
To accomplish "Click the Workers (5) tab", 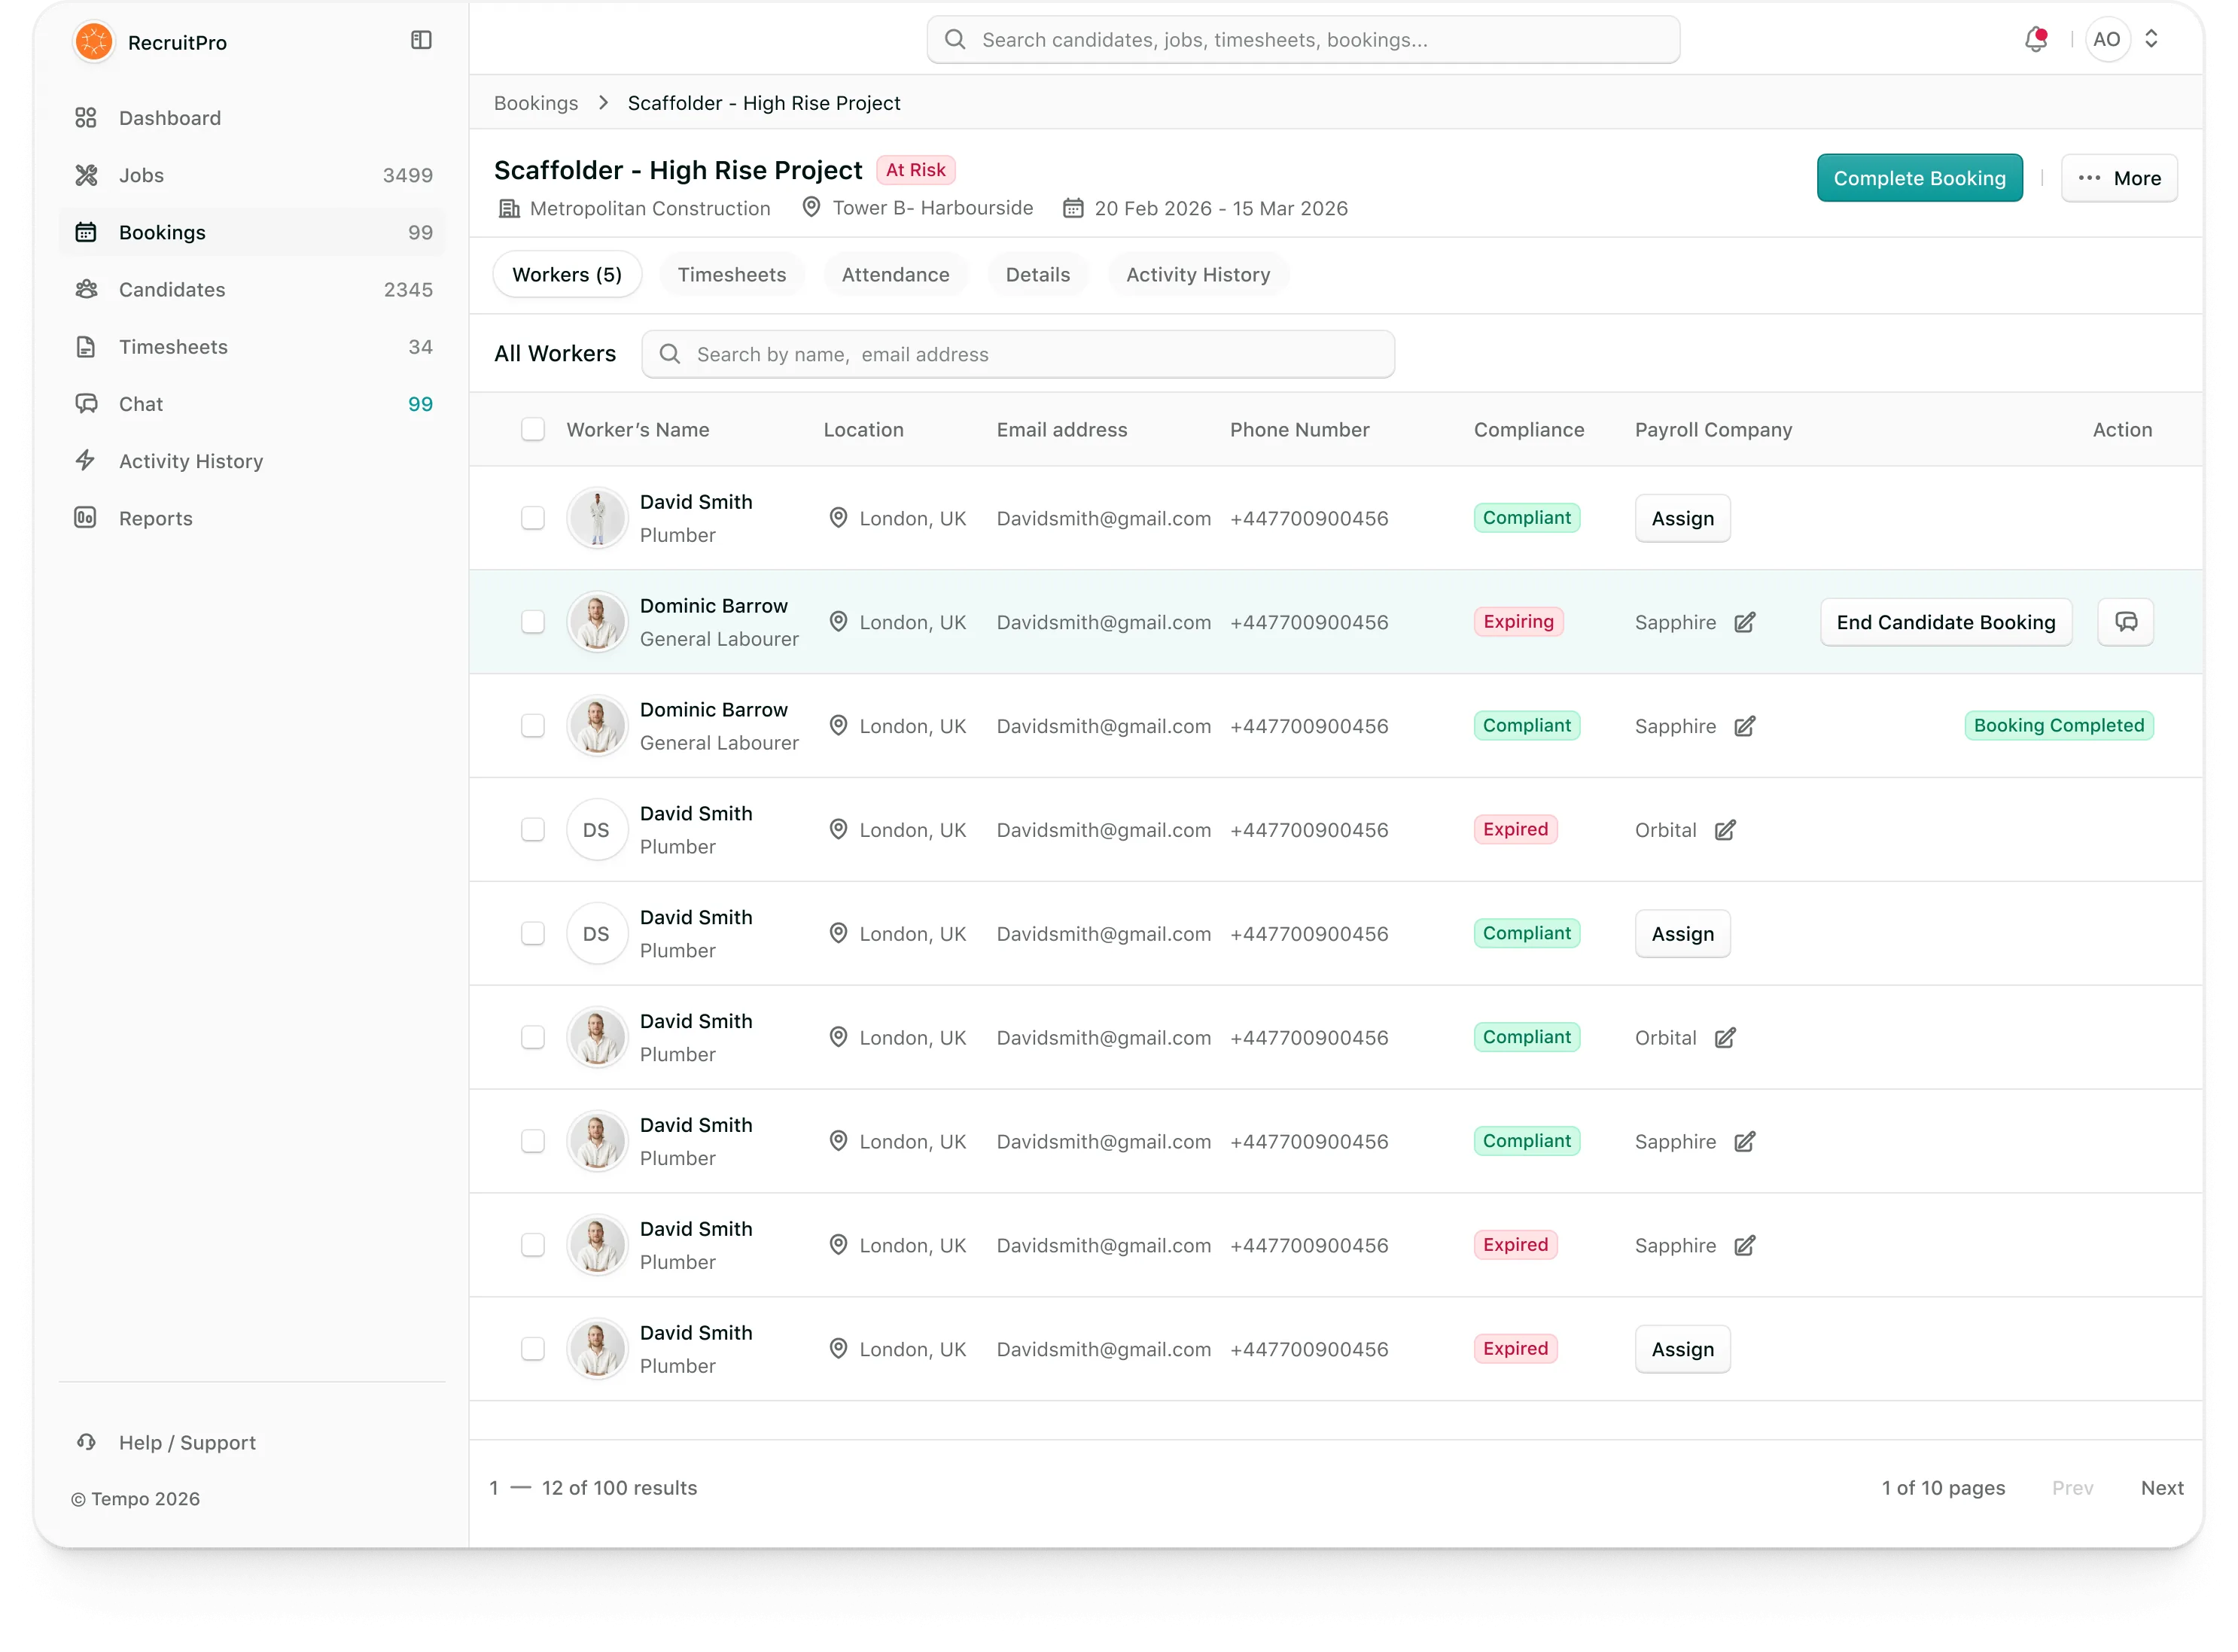I will pyautogui.click(x=567, y=275).
